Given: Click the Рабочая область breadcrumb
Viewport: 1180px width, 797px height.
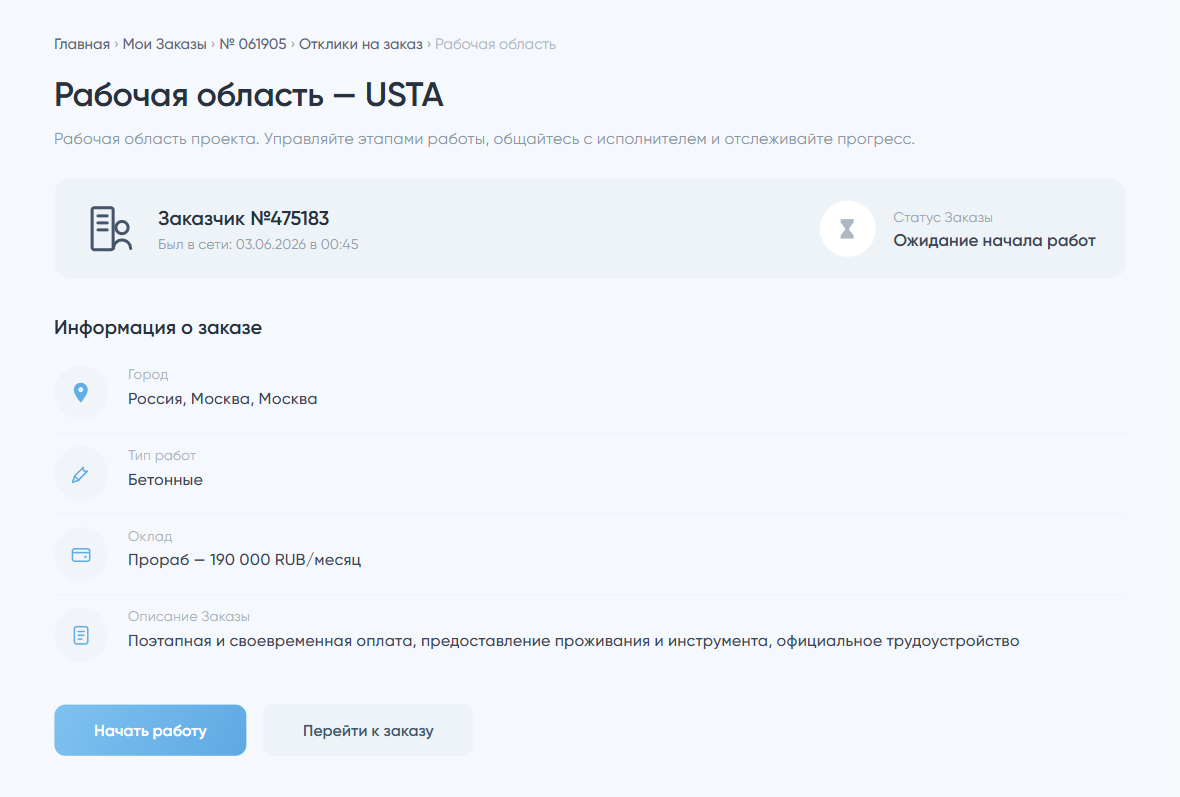Looking at the screenshot, I should click(x=495, y=44).
